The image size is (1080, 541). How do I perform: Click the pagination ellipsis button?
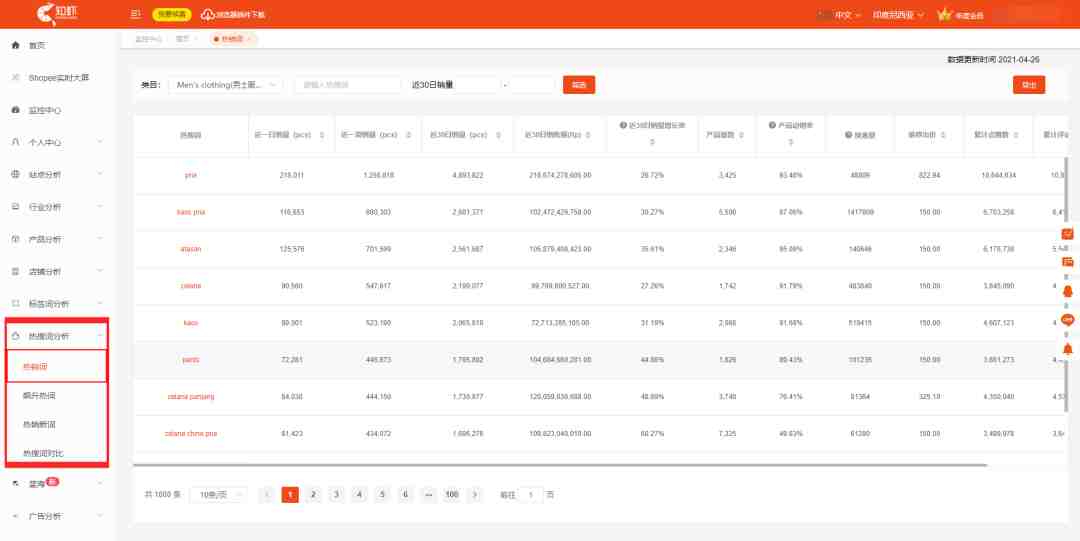pos(428,495)
